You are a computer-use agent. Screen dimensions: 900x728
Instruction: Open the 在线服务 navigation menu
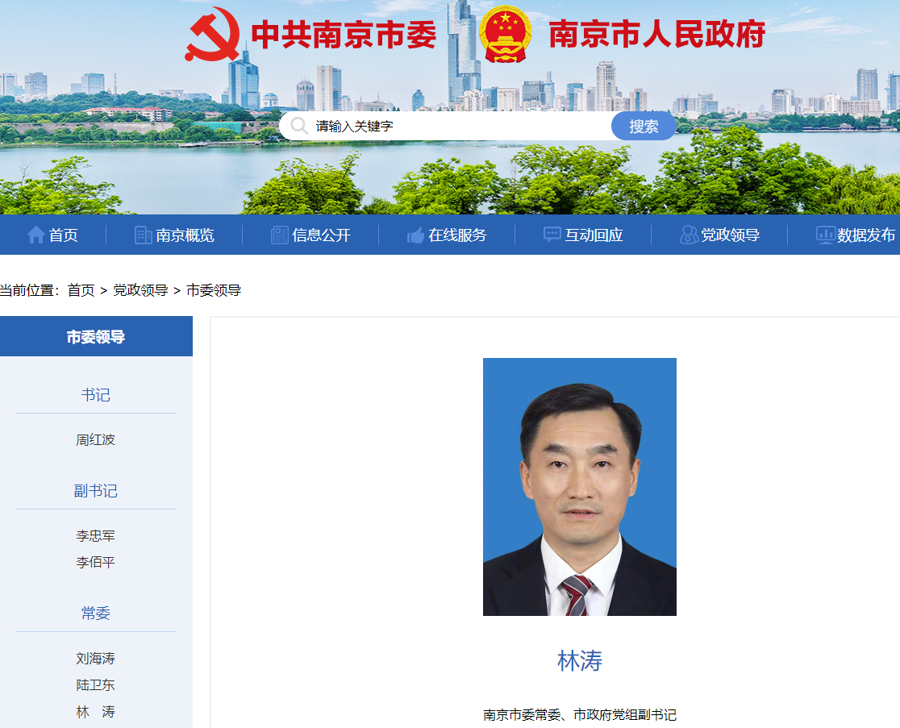tap(457, 235)
